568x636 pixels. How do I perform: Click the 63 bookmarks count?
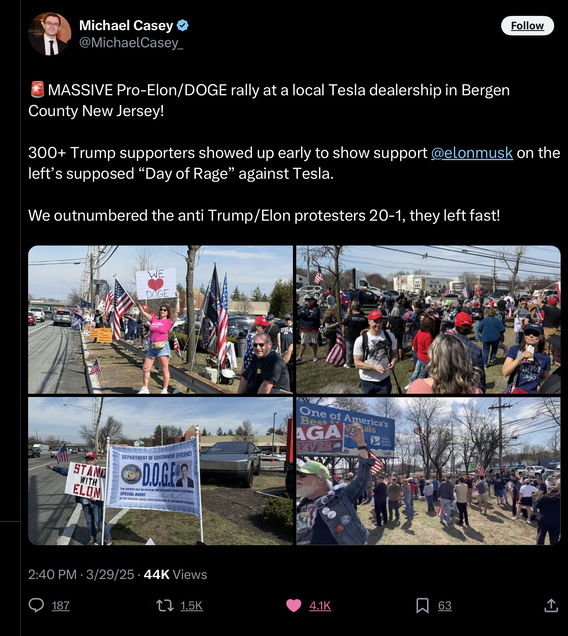445,606
